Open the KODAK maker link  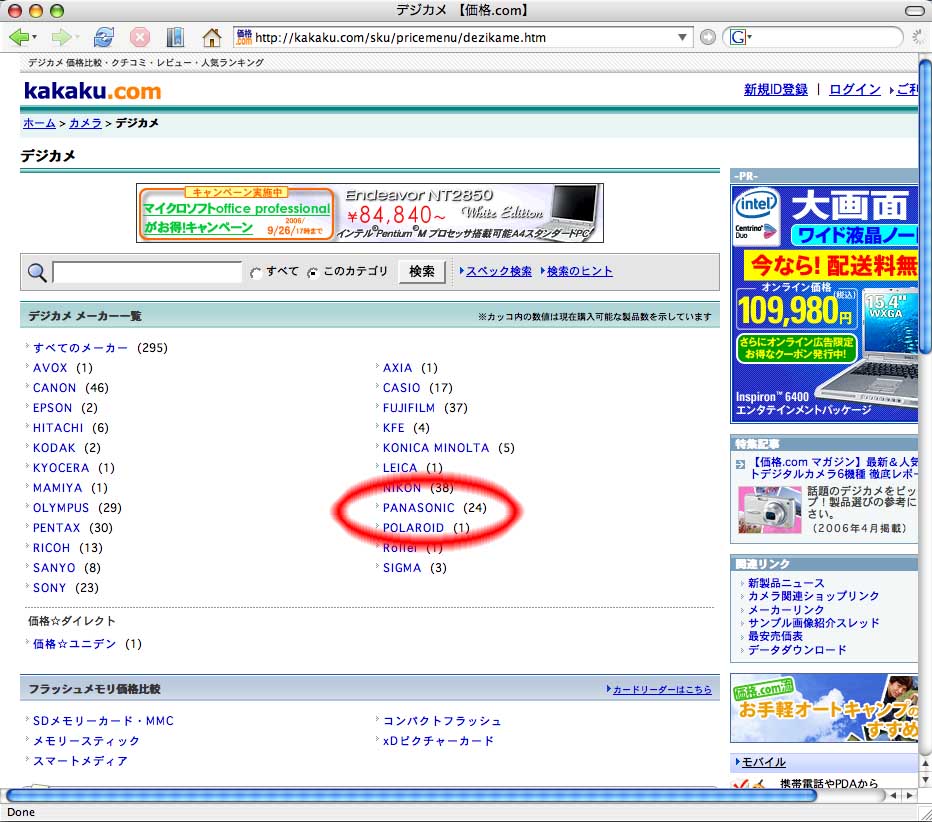pyautogui.click(x=54, y=448)
